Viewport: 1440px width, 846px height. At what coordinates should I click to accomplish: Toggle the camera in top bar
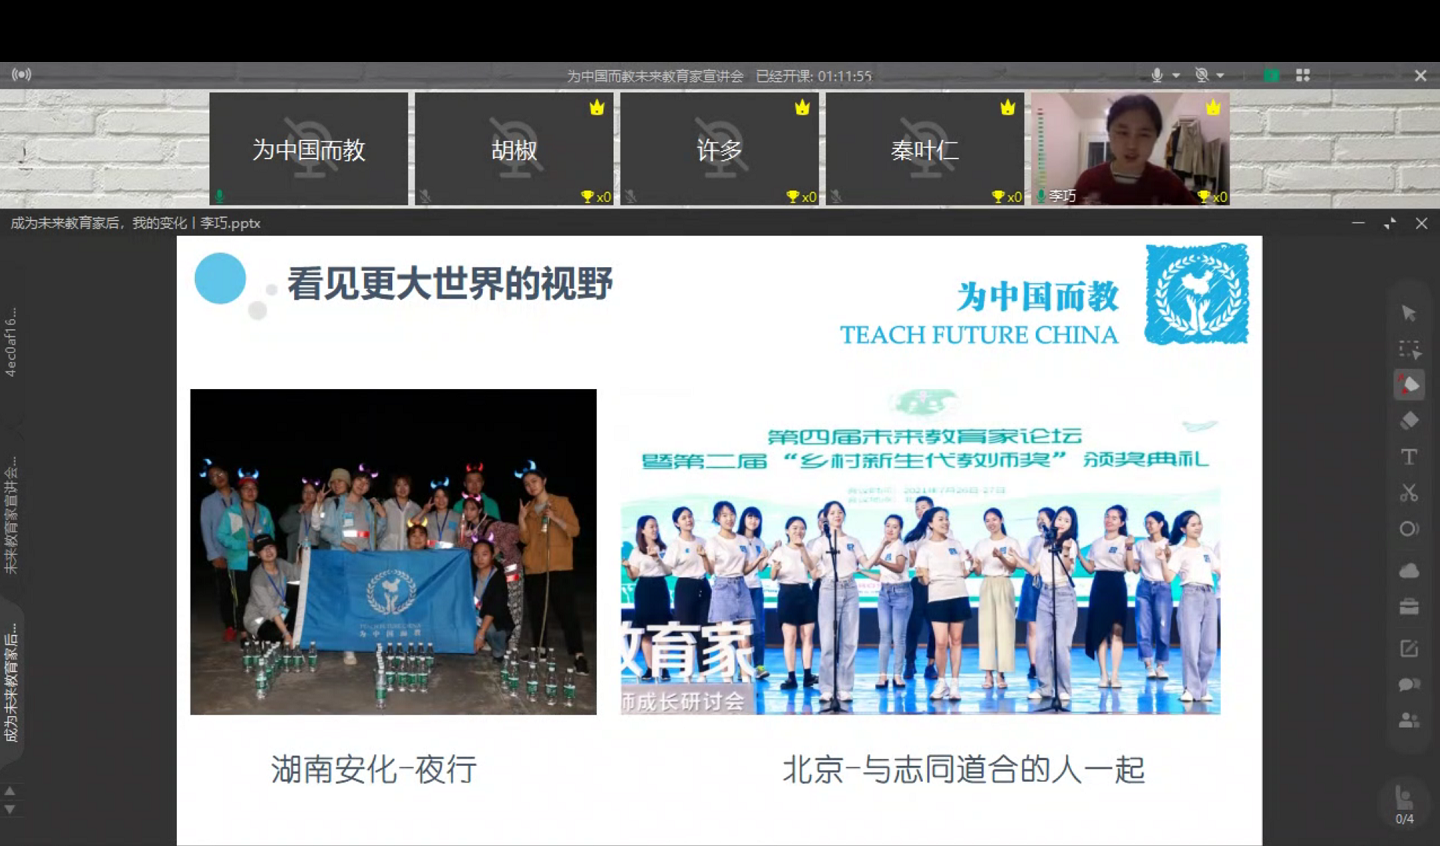pyautogui.click(x=1202, y=75)
